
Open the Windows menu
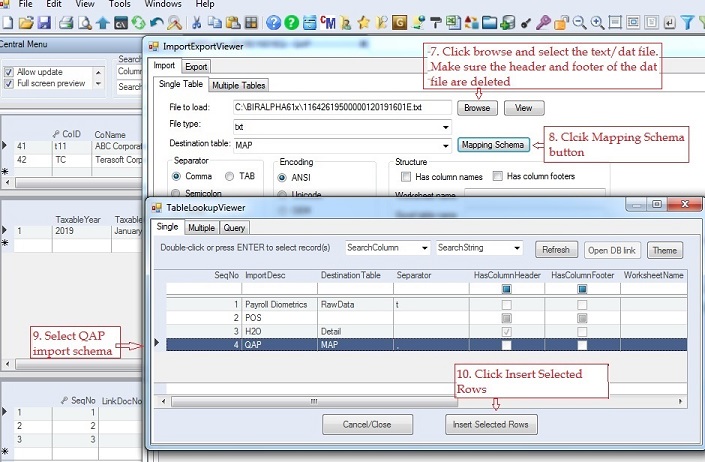tap(163, 4)
